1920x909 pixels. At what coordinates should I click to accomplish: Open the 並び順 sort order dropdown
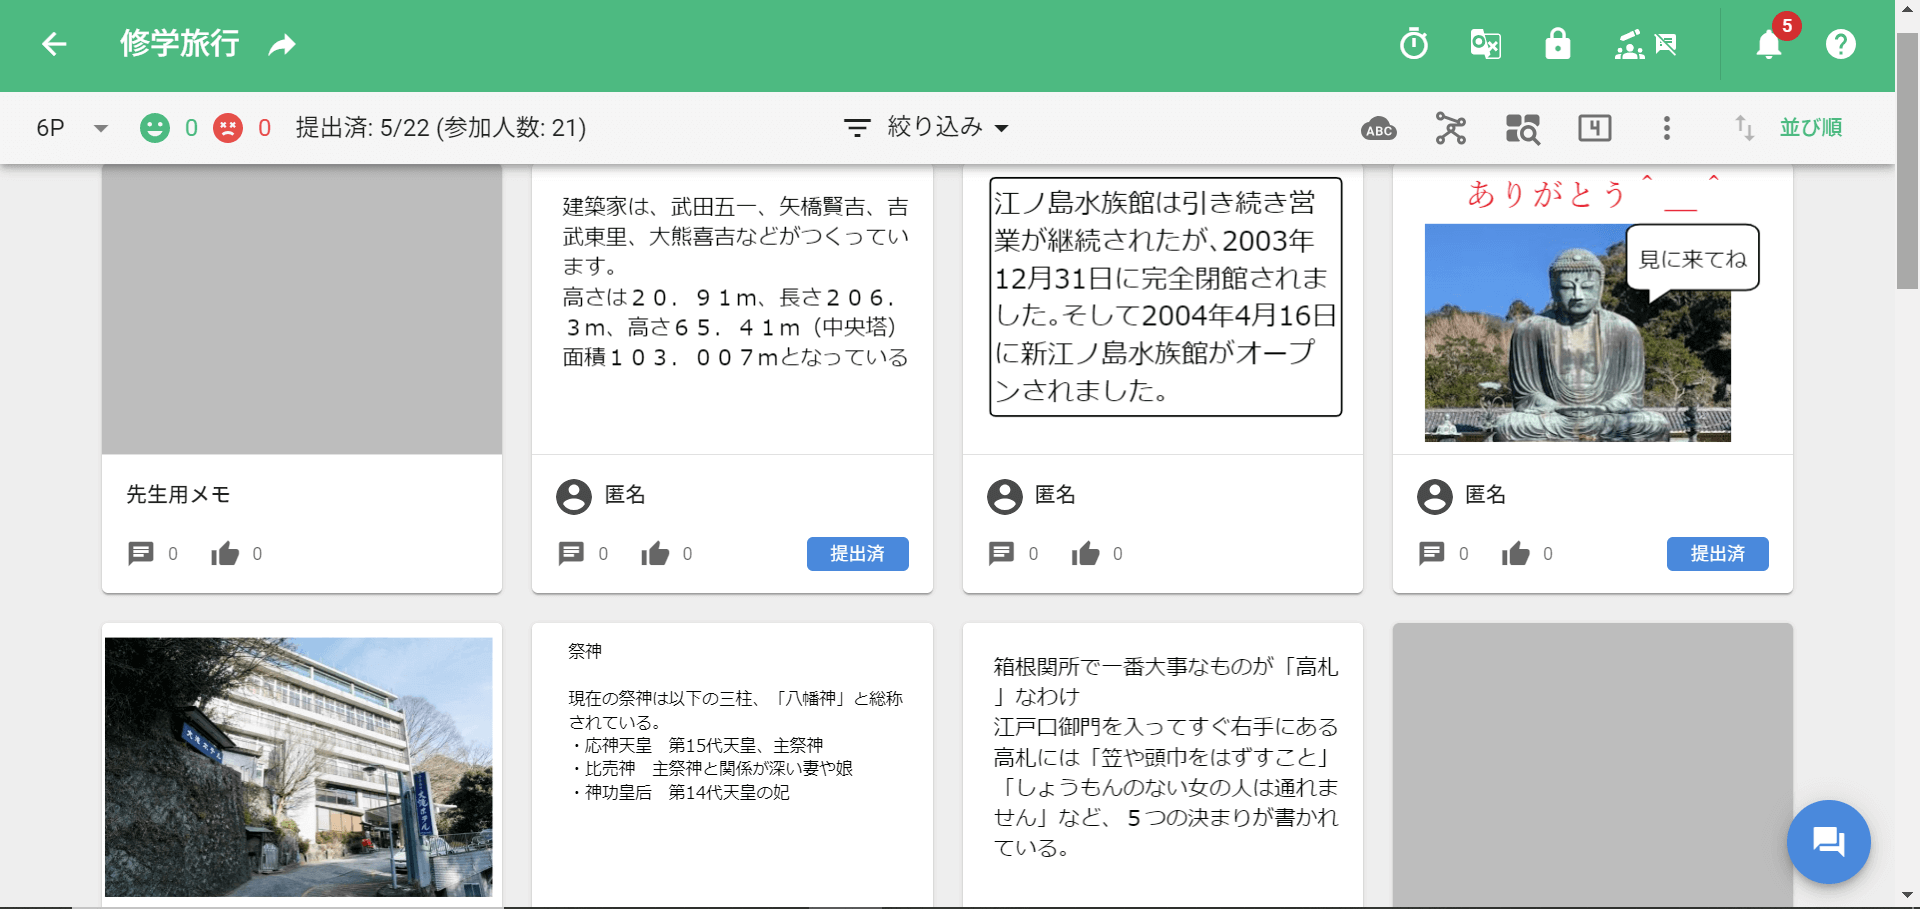(1811, 128)
